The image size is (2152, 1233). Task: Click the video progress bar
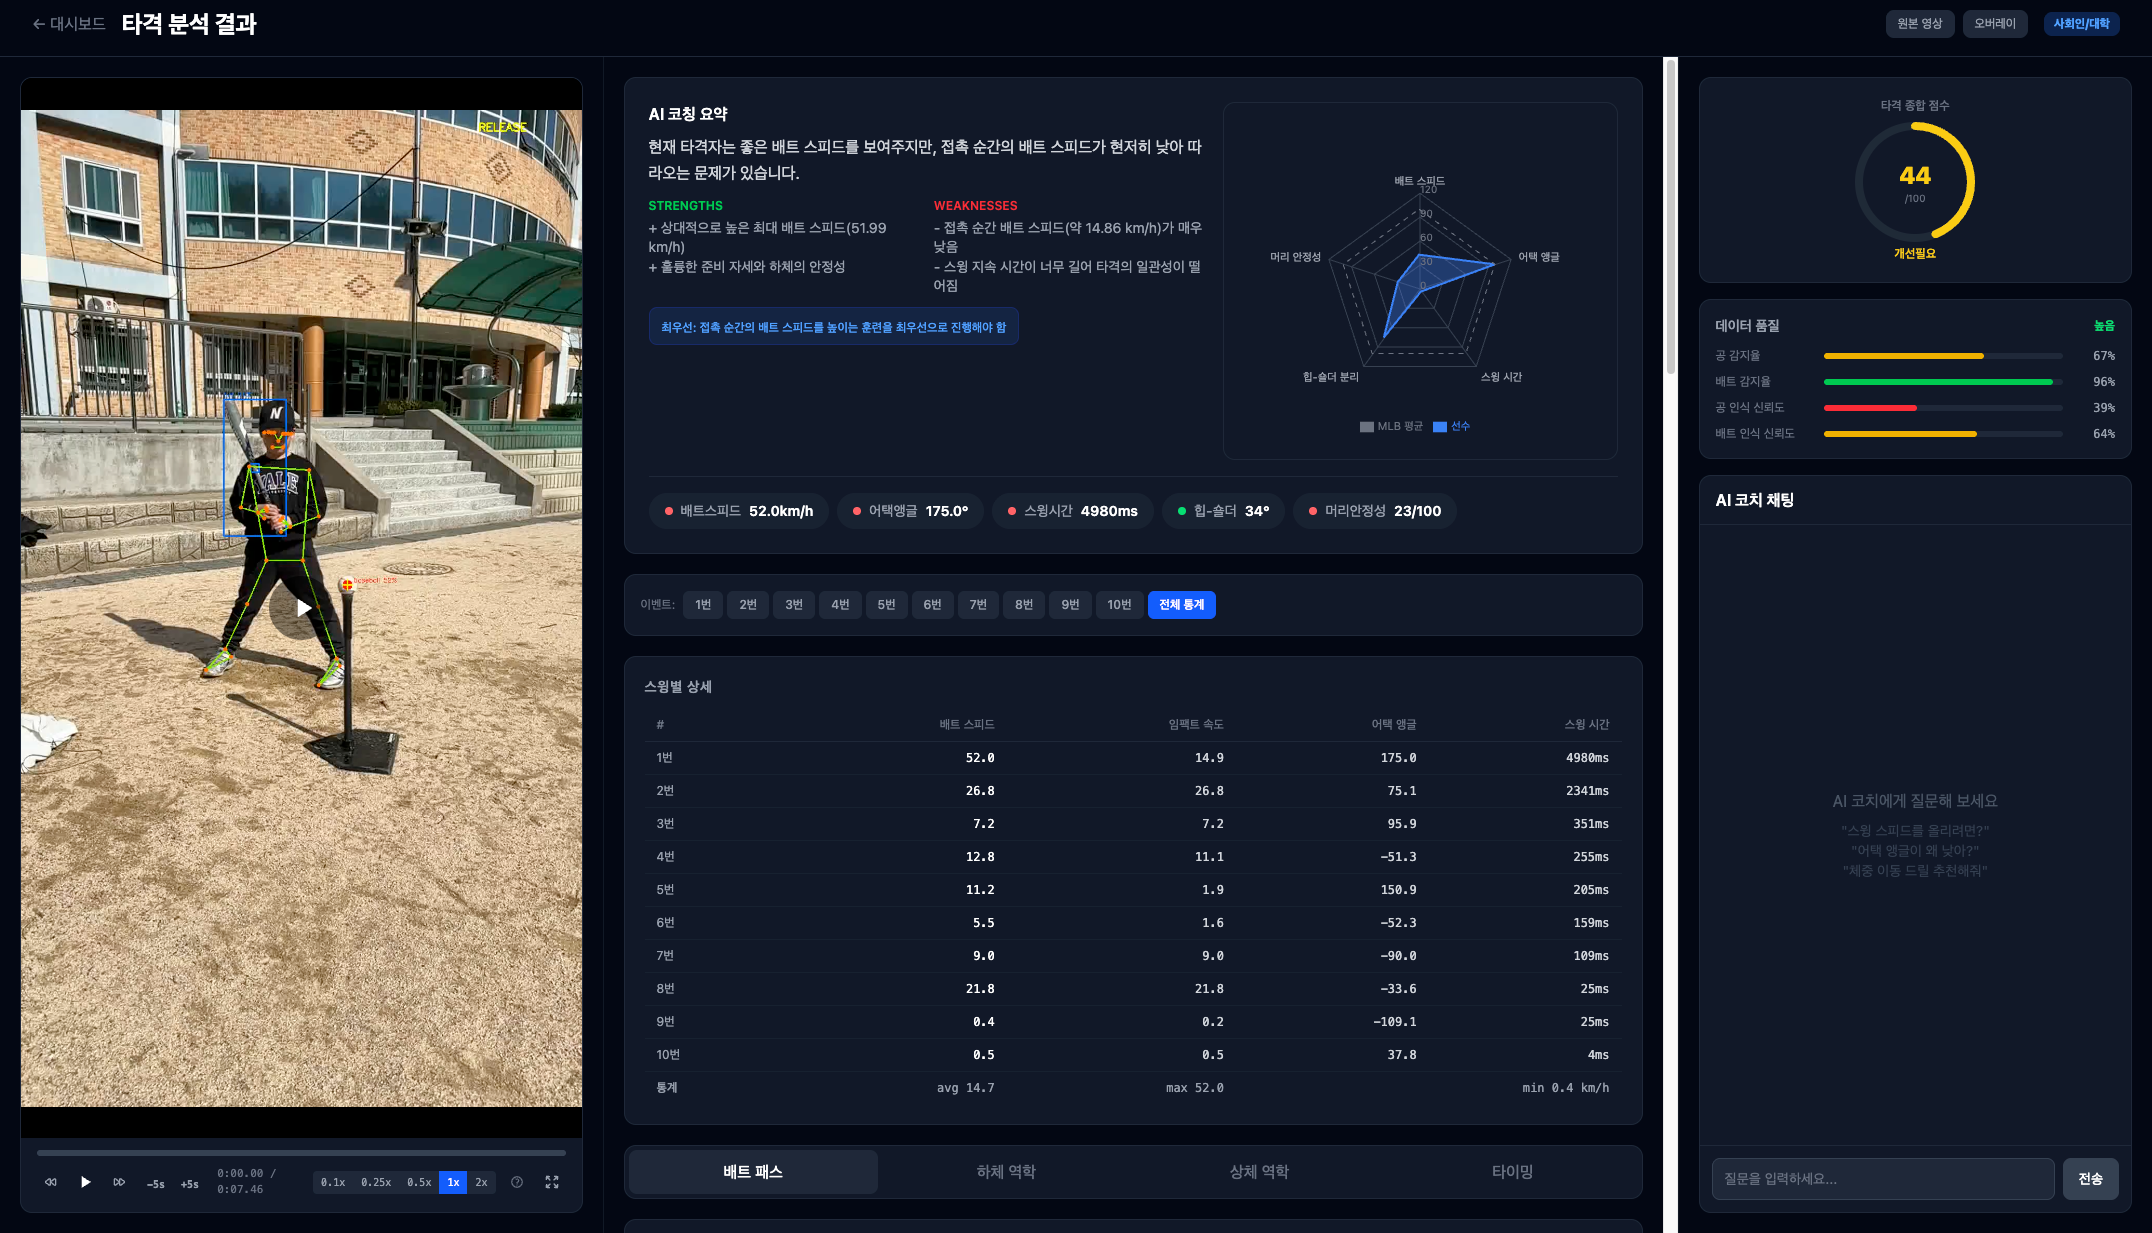(301, 1153)
